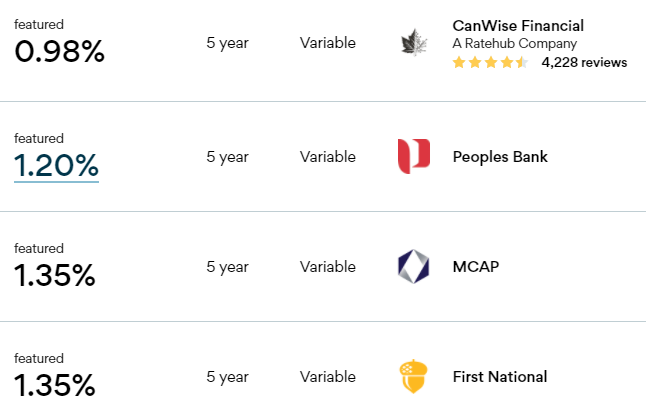Click the First National acorn logo
This screenshot has width=646, height=414.
click(x=414, y=377)
